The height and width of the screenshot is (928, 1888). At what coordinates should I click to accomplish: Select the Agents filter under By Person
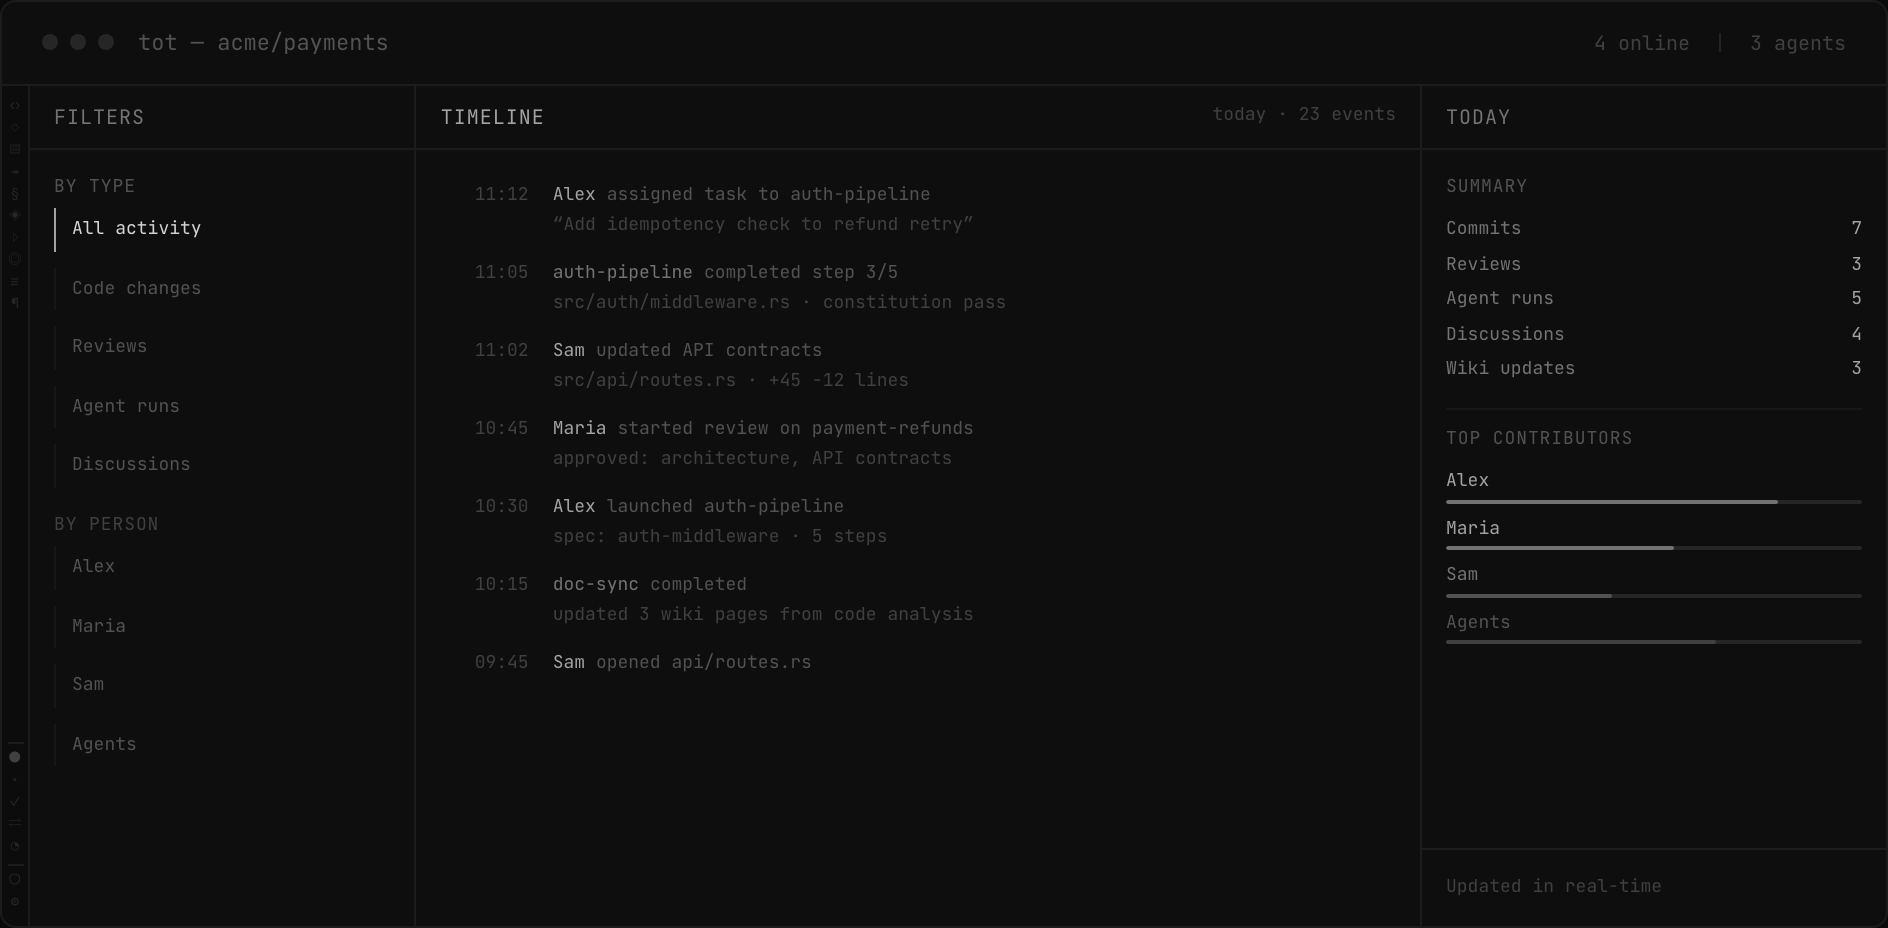point(222,745)
